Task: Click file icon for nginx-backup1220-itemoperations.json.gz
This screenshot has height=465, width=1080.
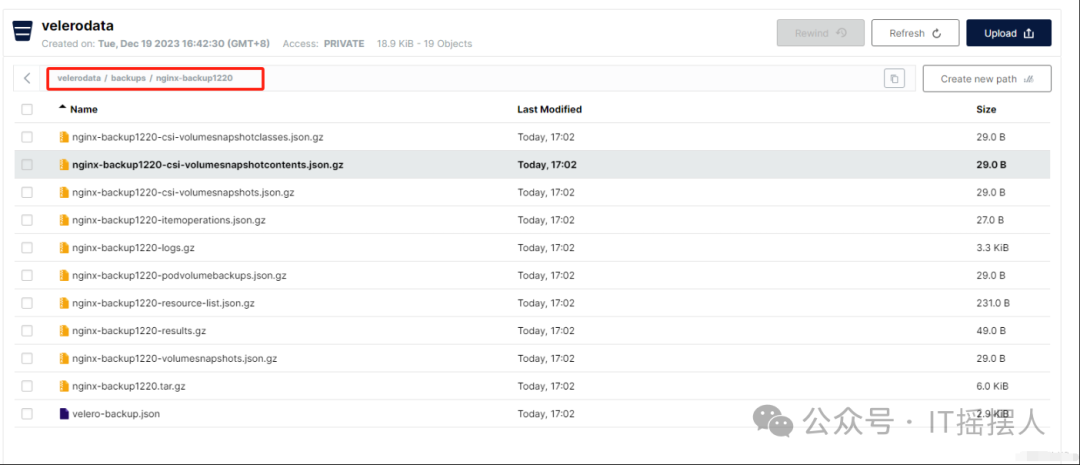Action: pyautogui.click(x=64, y=220)
